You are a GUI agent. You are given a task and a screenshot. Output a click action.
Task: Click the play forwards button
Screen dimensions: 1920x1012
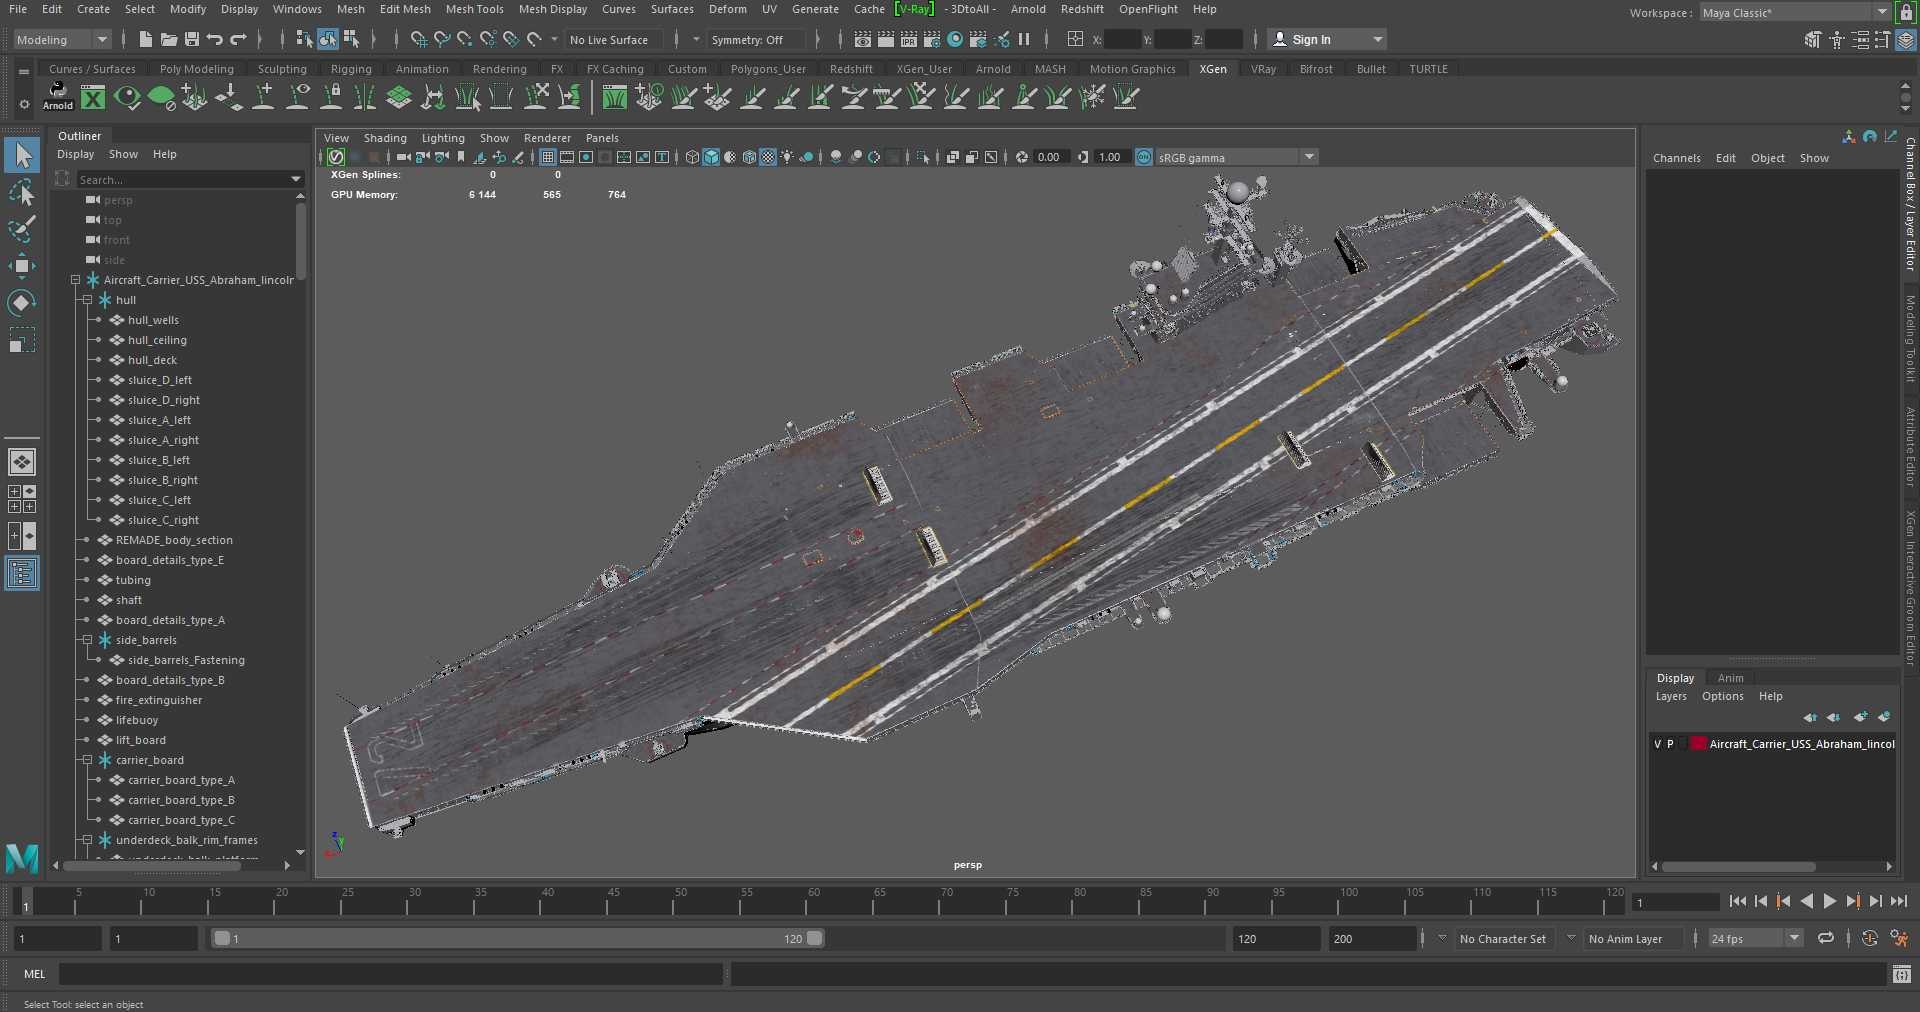[x=1829, y=901]
